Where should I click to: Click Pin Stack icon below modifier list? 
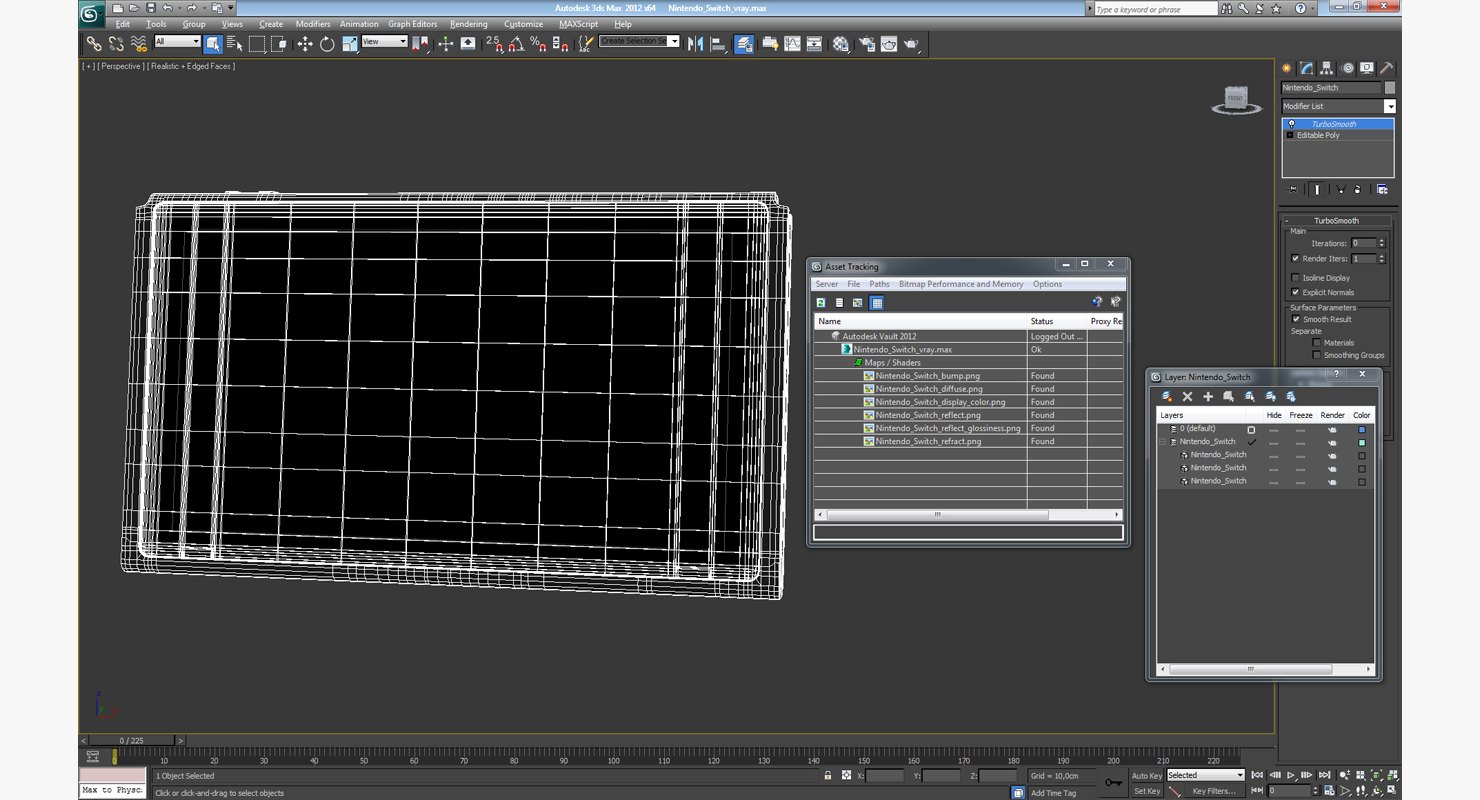[1292, 189]
